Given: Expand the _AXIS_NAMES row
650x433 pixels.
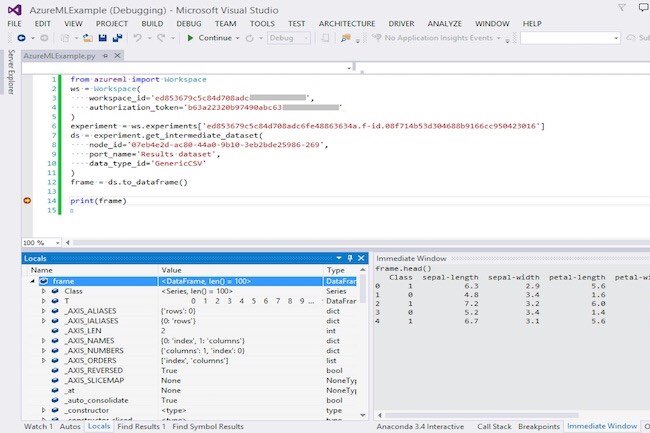Looking at the screenshot, I should point(44,341).
